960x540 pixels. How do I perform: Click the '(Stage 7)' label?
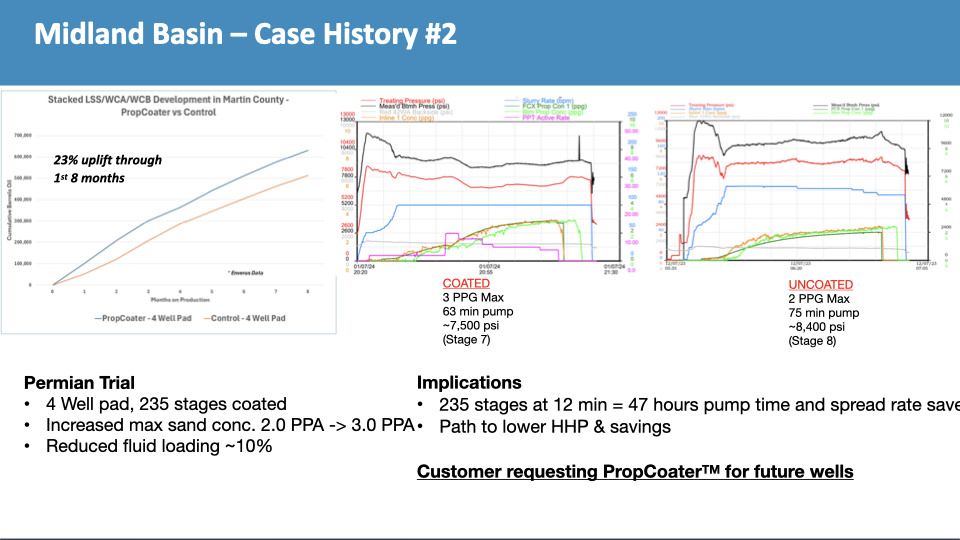[466, 340]
